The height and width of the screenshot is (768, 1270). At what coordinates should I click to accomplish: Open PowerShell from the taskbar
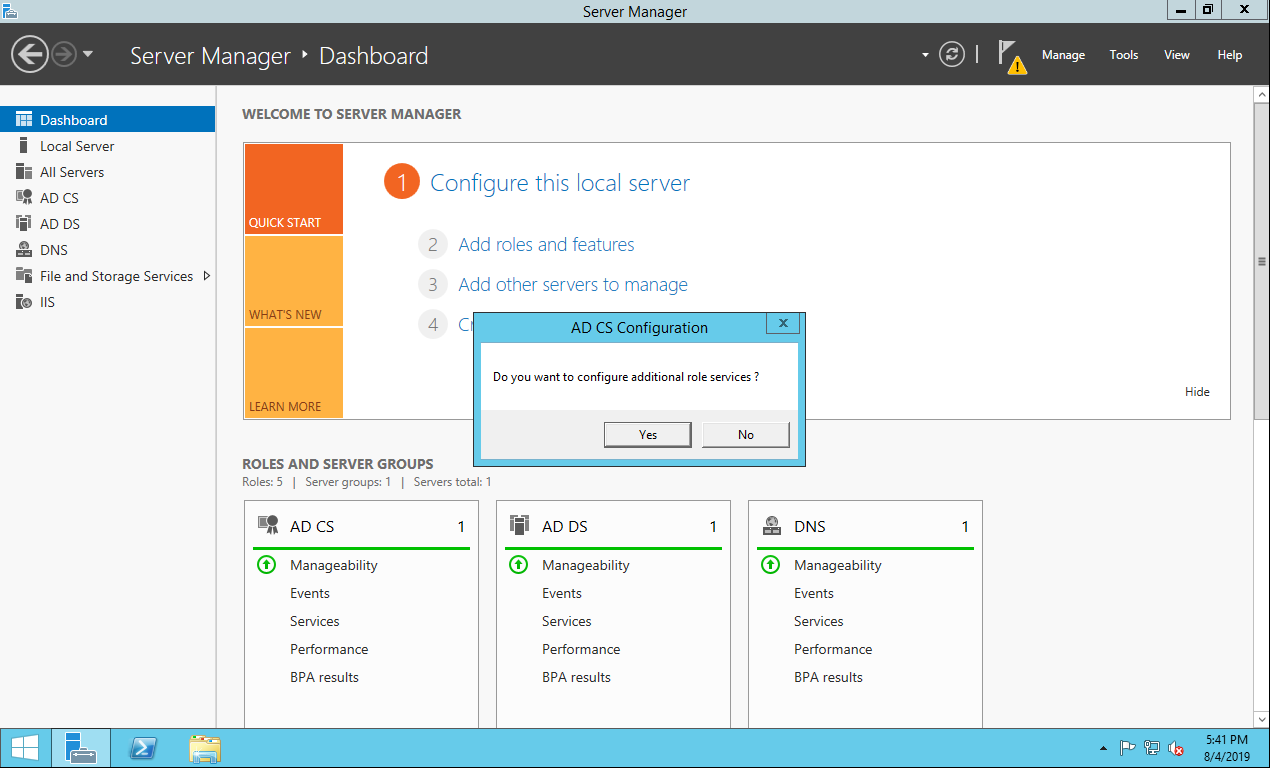click(x=143, y=748)
